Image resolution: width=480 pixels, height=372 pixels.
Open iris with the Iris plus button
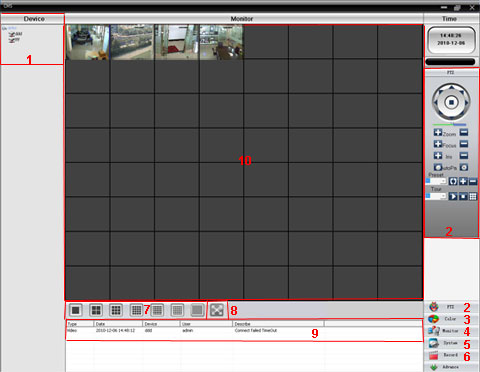pos(438,156)
